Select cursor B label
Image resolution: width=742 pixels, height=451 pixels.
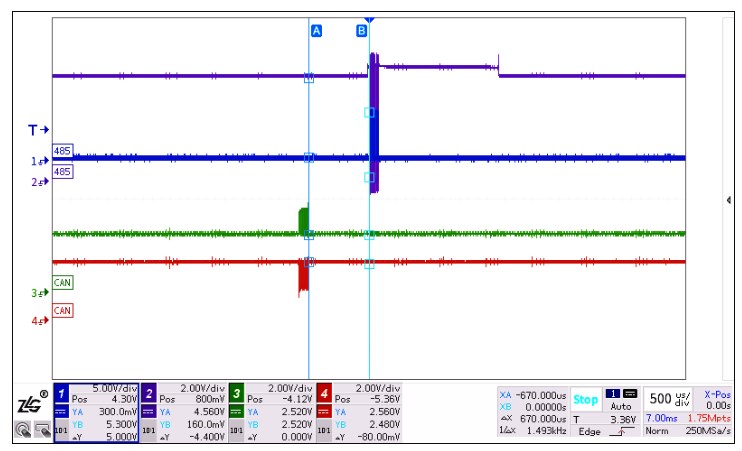click(x=362, y=31)
